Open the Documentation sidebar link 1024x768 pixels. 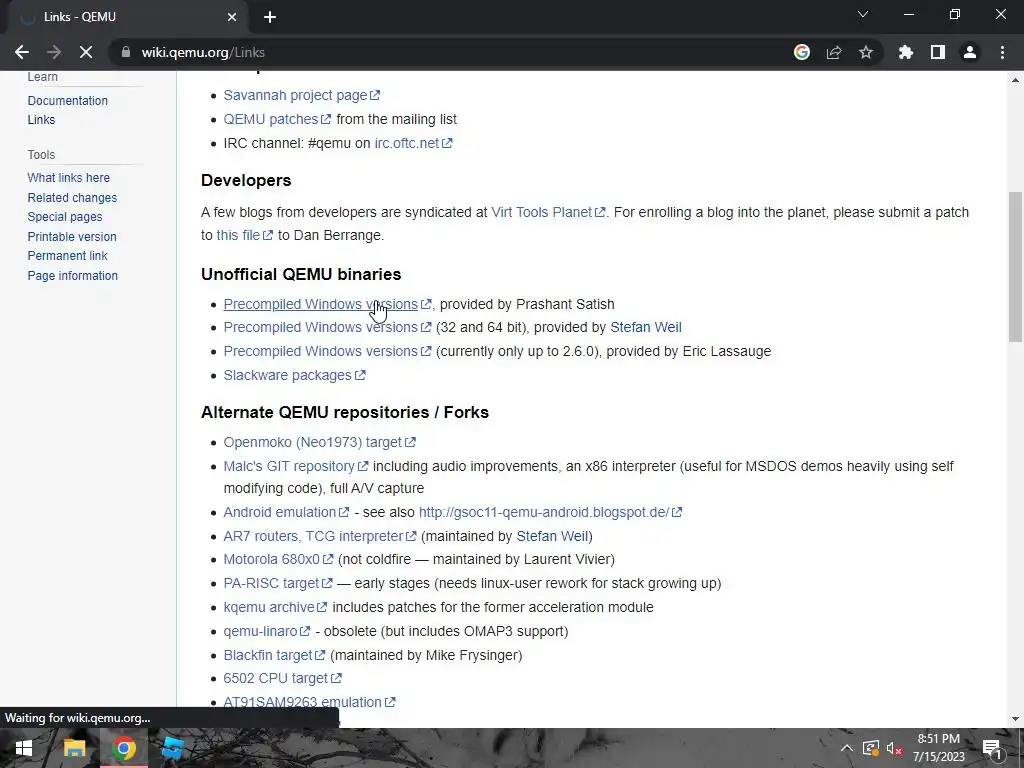tap(67, 101)
